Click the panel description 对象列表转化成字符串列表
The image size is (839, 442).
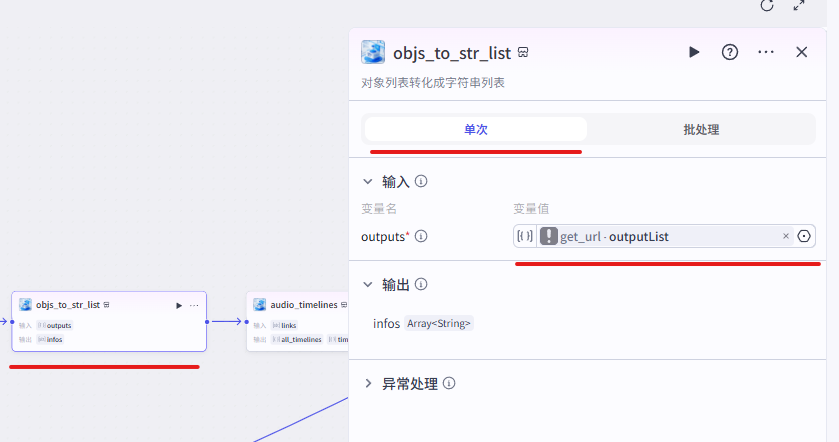[x=433, y=82]
